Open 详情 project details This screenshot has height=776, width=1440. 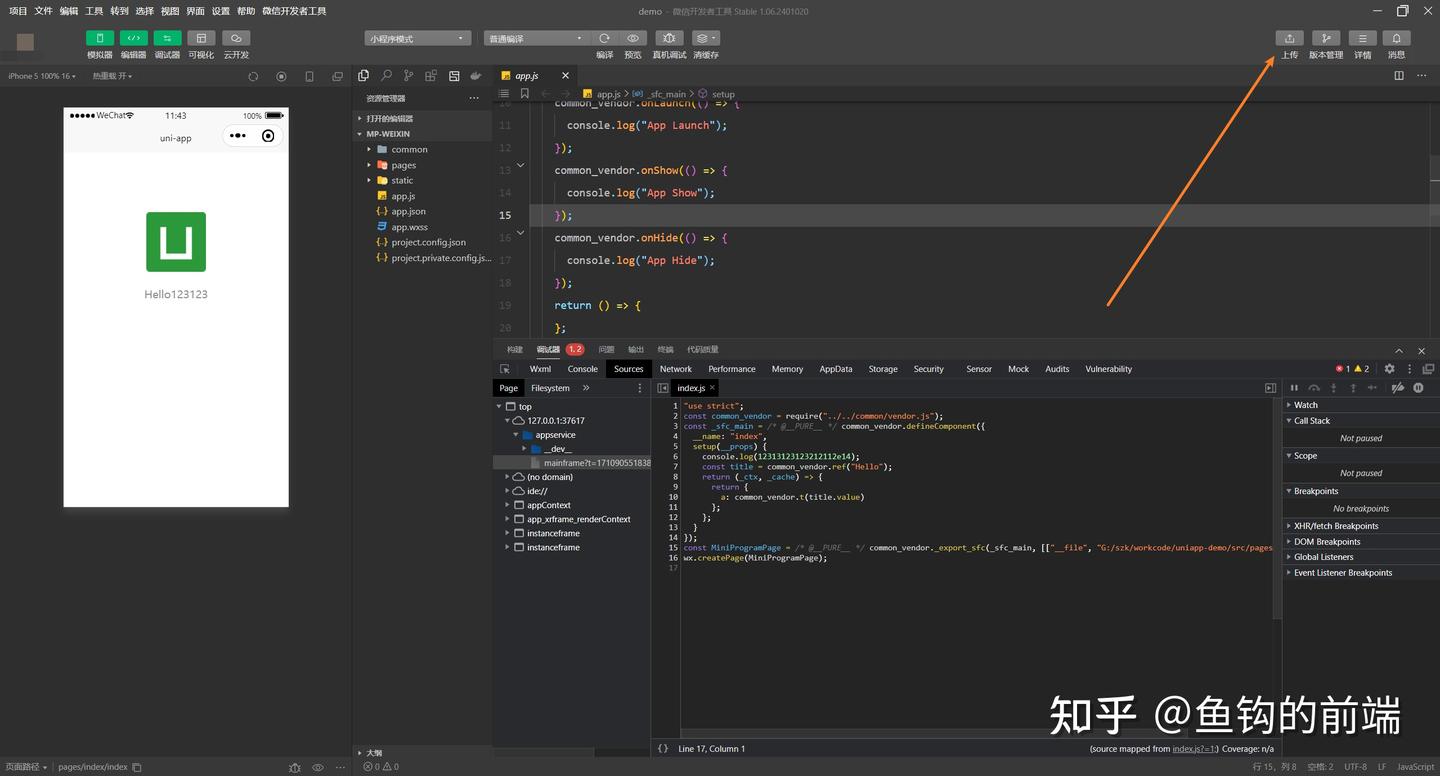(1362, 38)
